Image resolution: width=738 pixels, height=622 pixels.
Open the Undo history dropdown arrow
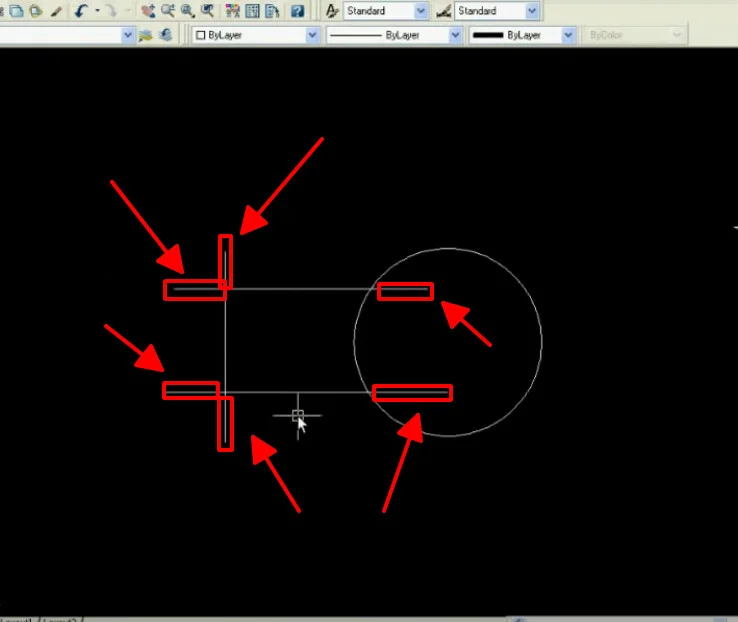[x=98, y=10]
